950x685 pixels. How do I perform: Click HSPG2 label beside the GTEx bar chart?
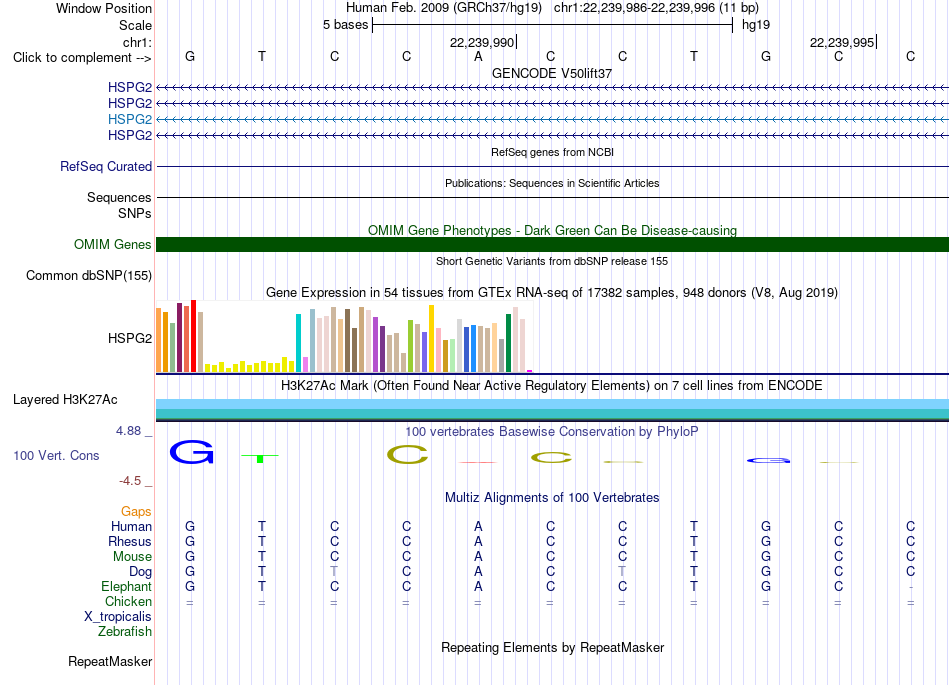point(130,338)
